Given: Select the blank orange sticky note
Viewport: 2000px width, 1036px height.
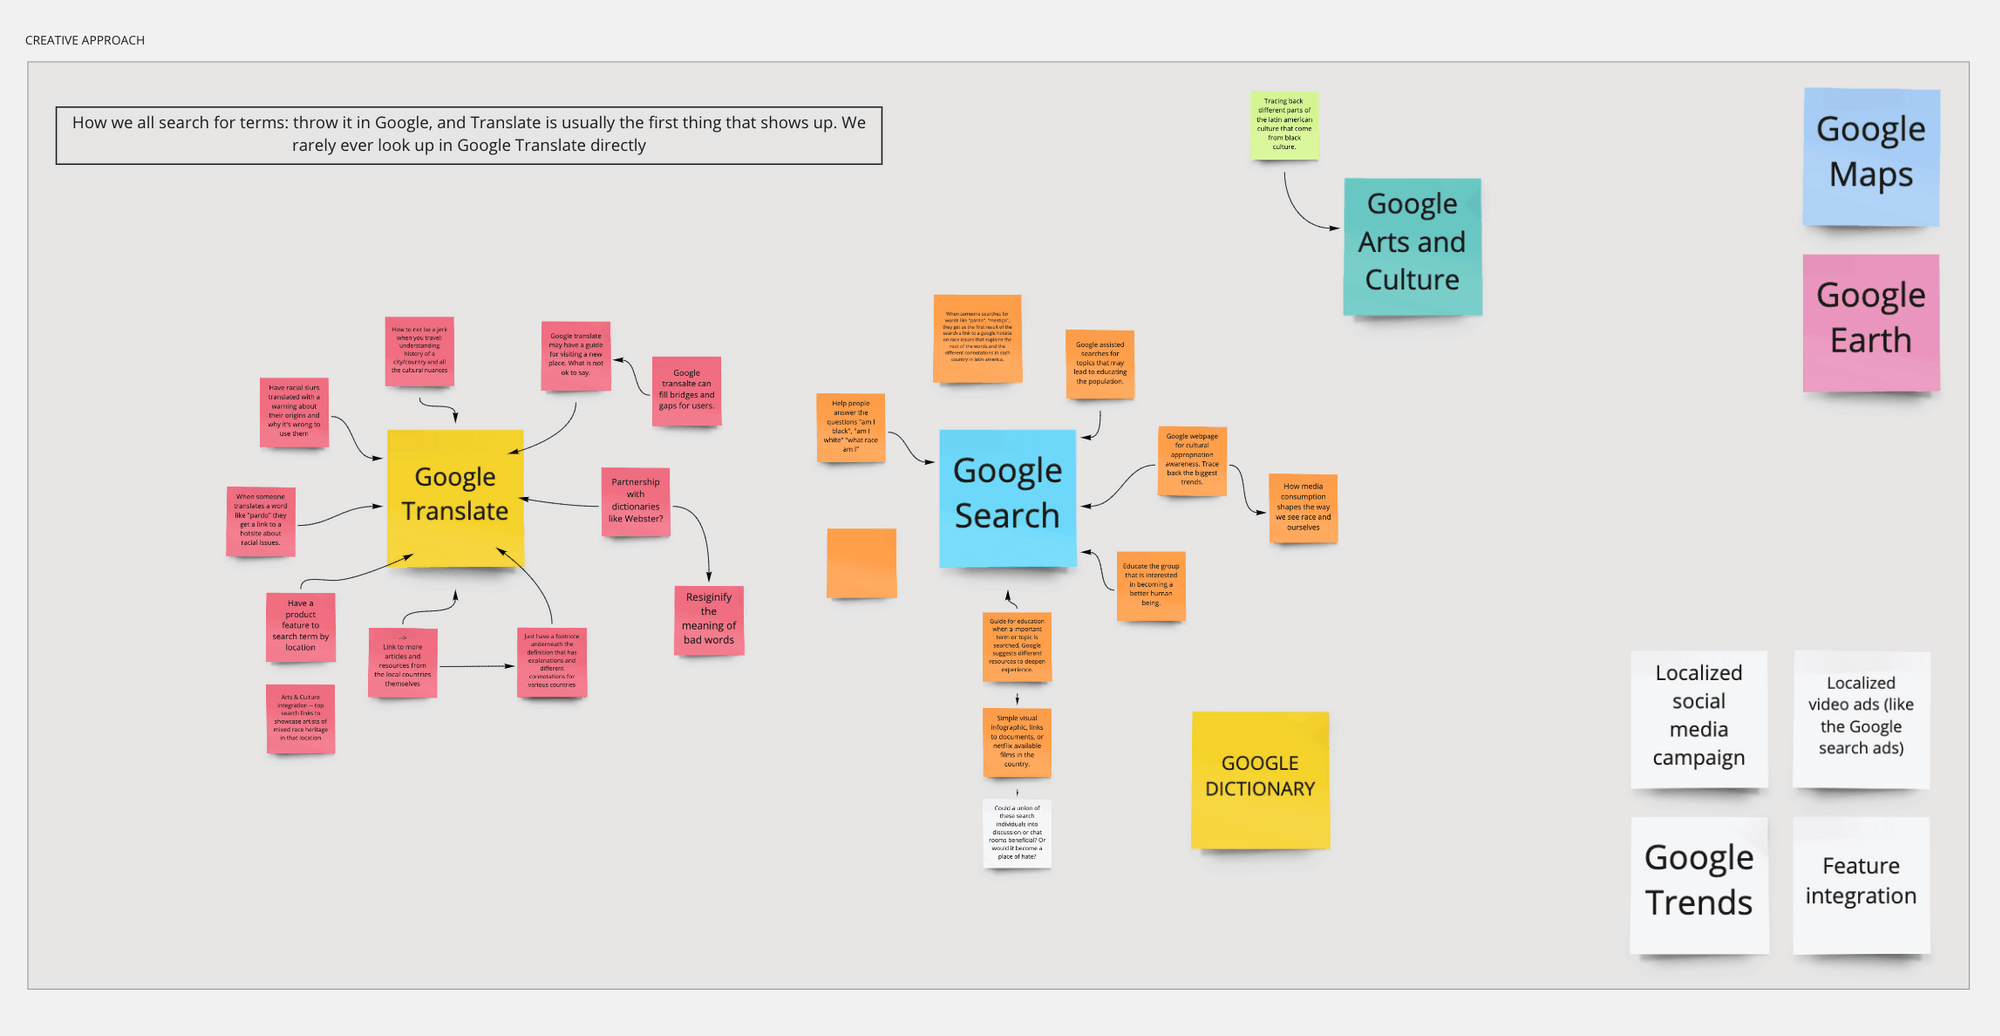Looking at the screenshot, I should tap(861, 563).
